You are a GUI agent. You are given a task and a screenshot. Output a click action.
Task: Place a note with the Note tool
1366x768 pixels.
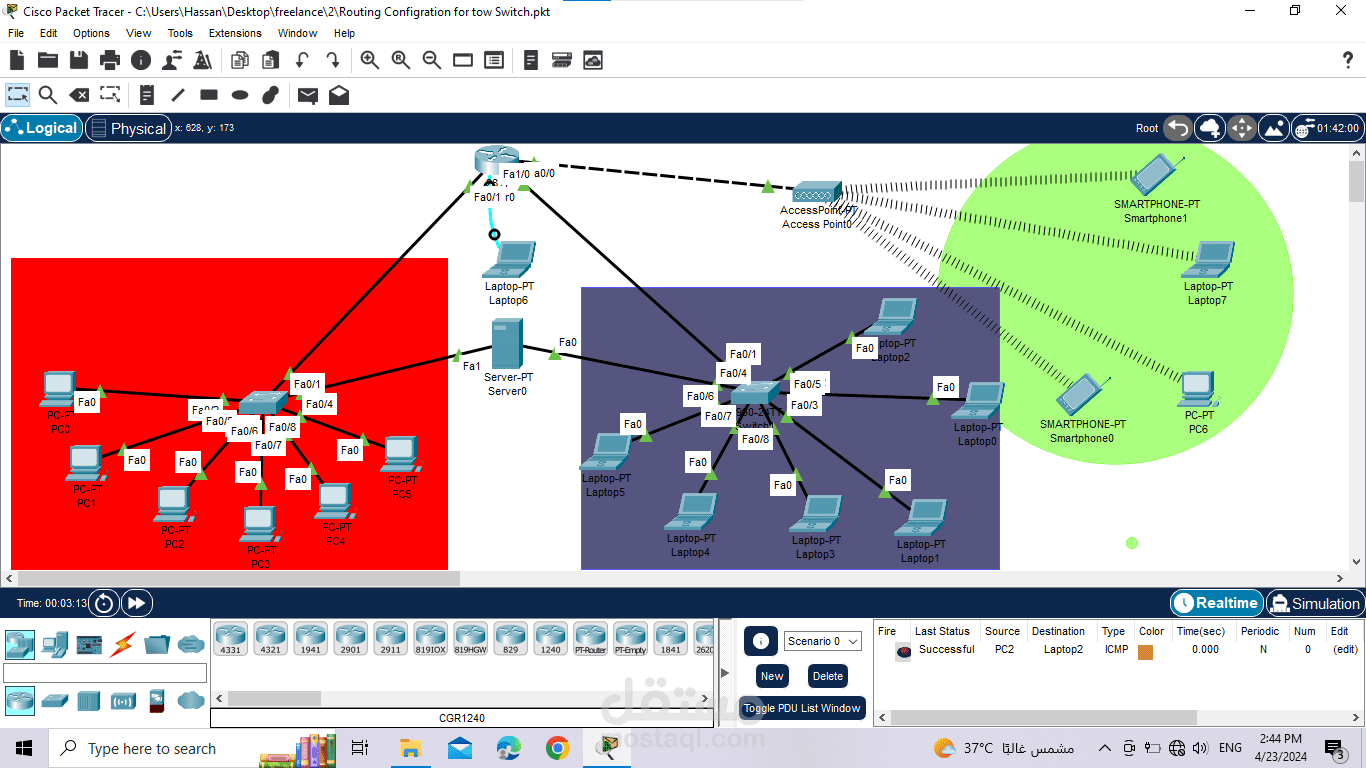coord(147,95)
